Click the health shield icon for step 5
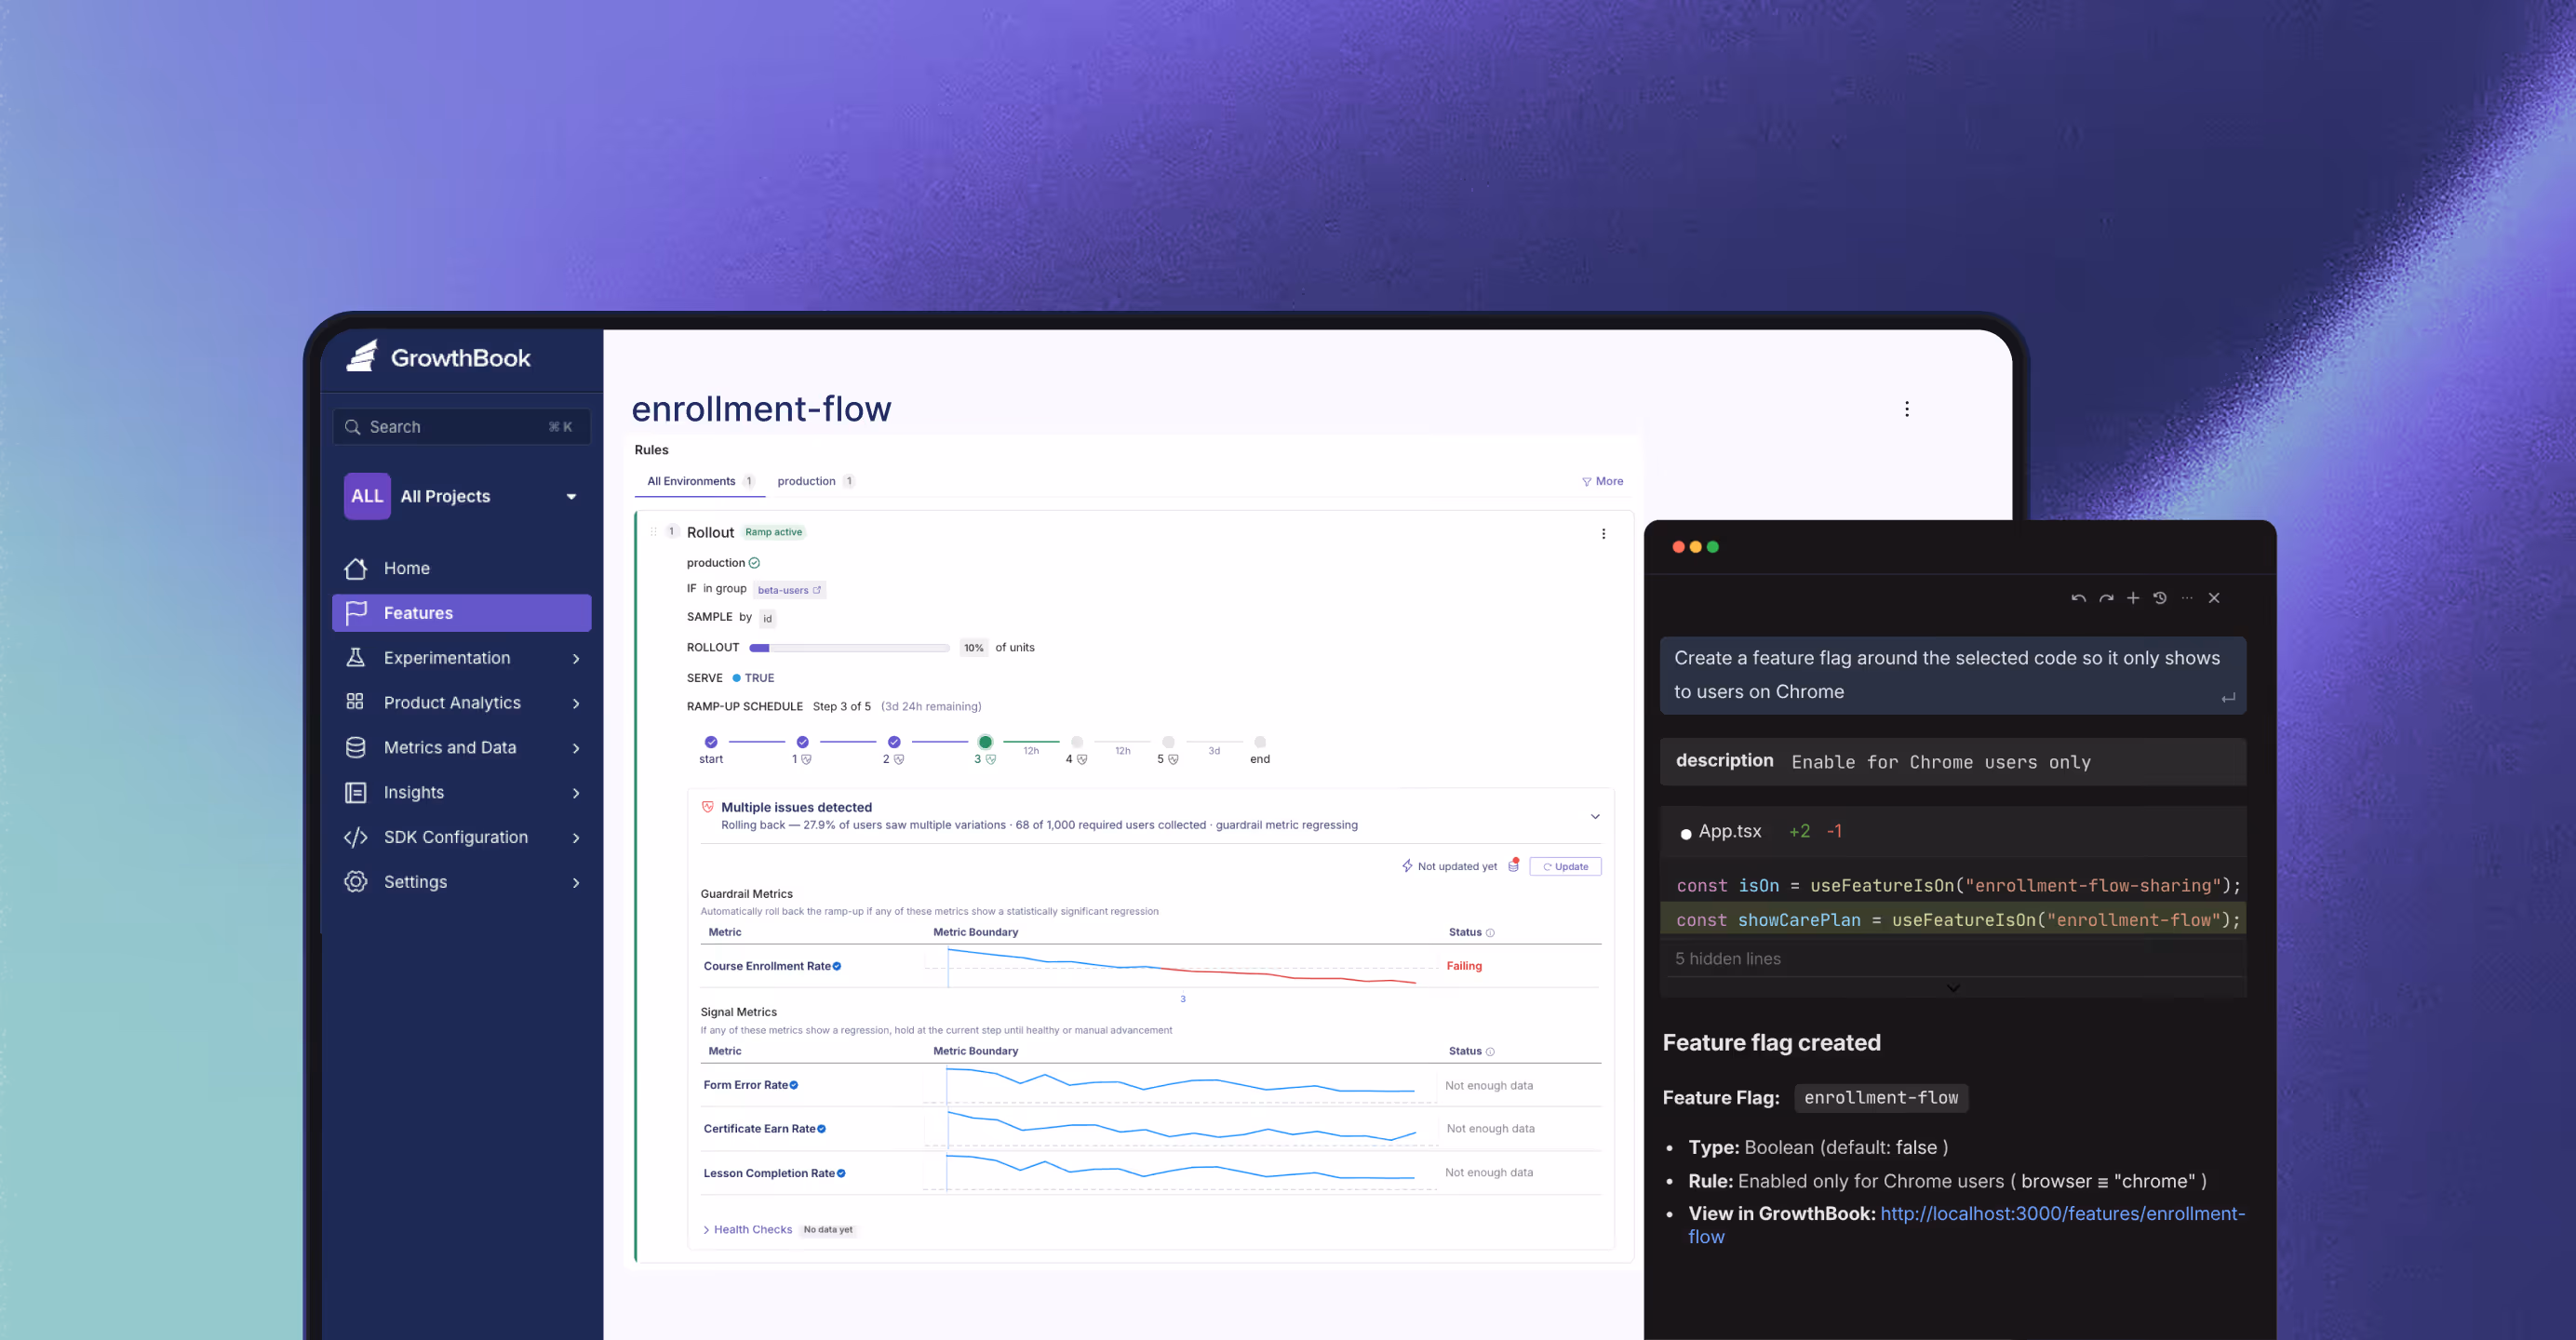The width and height of the screenshot is (2576, 1340). 1173,759
